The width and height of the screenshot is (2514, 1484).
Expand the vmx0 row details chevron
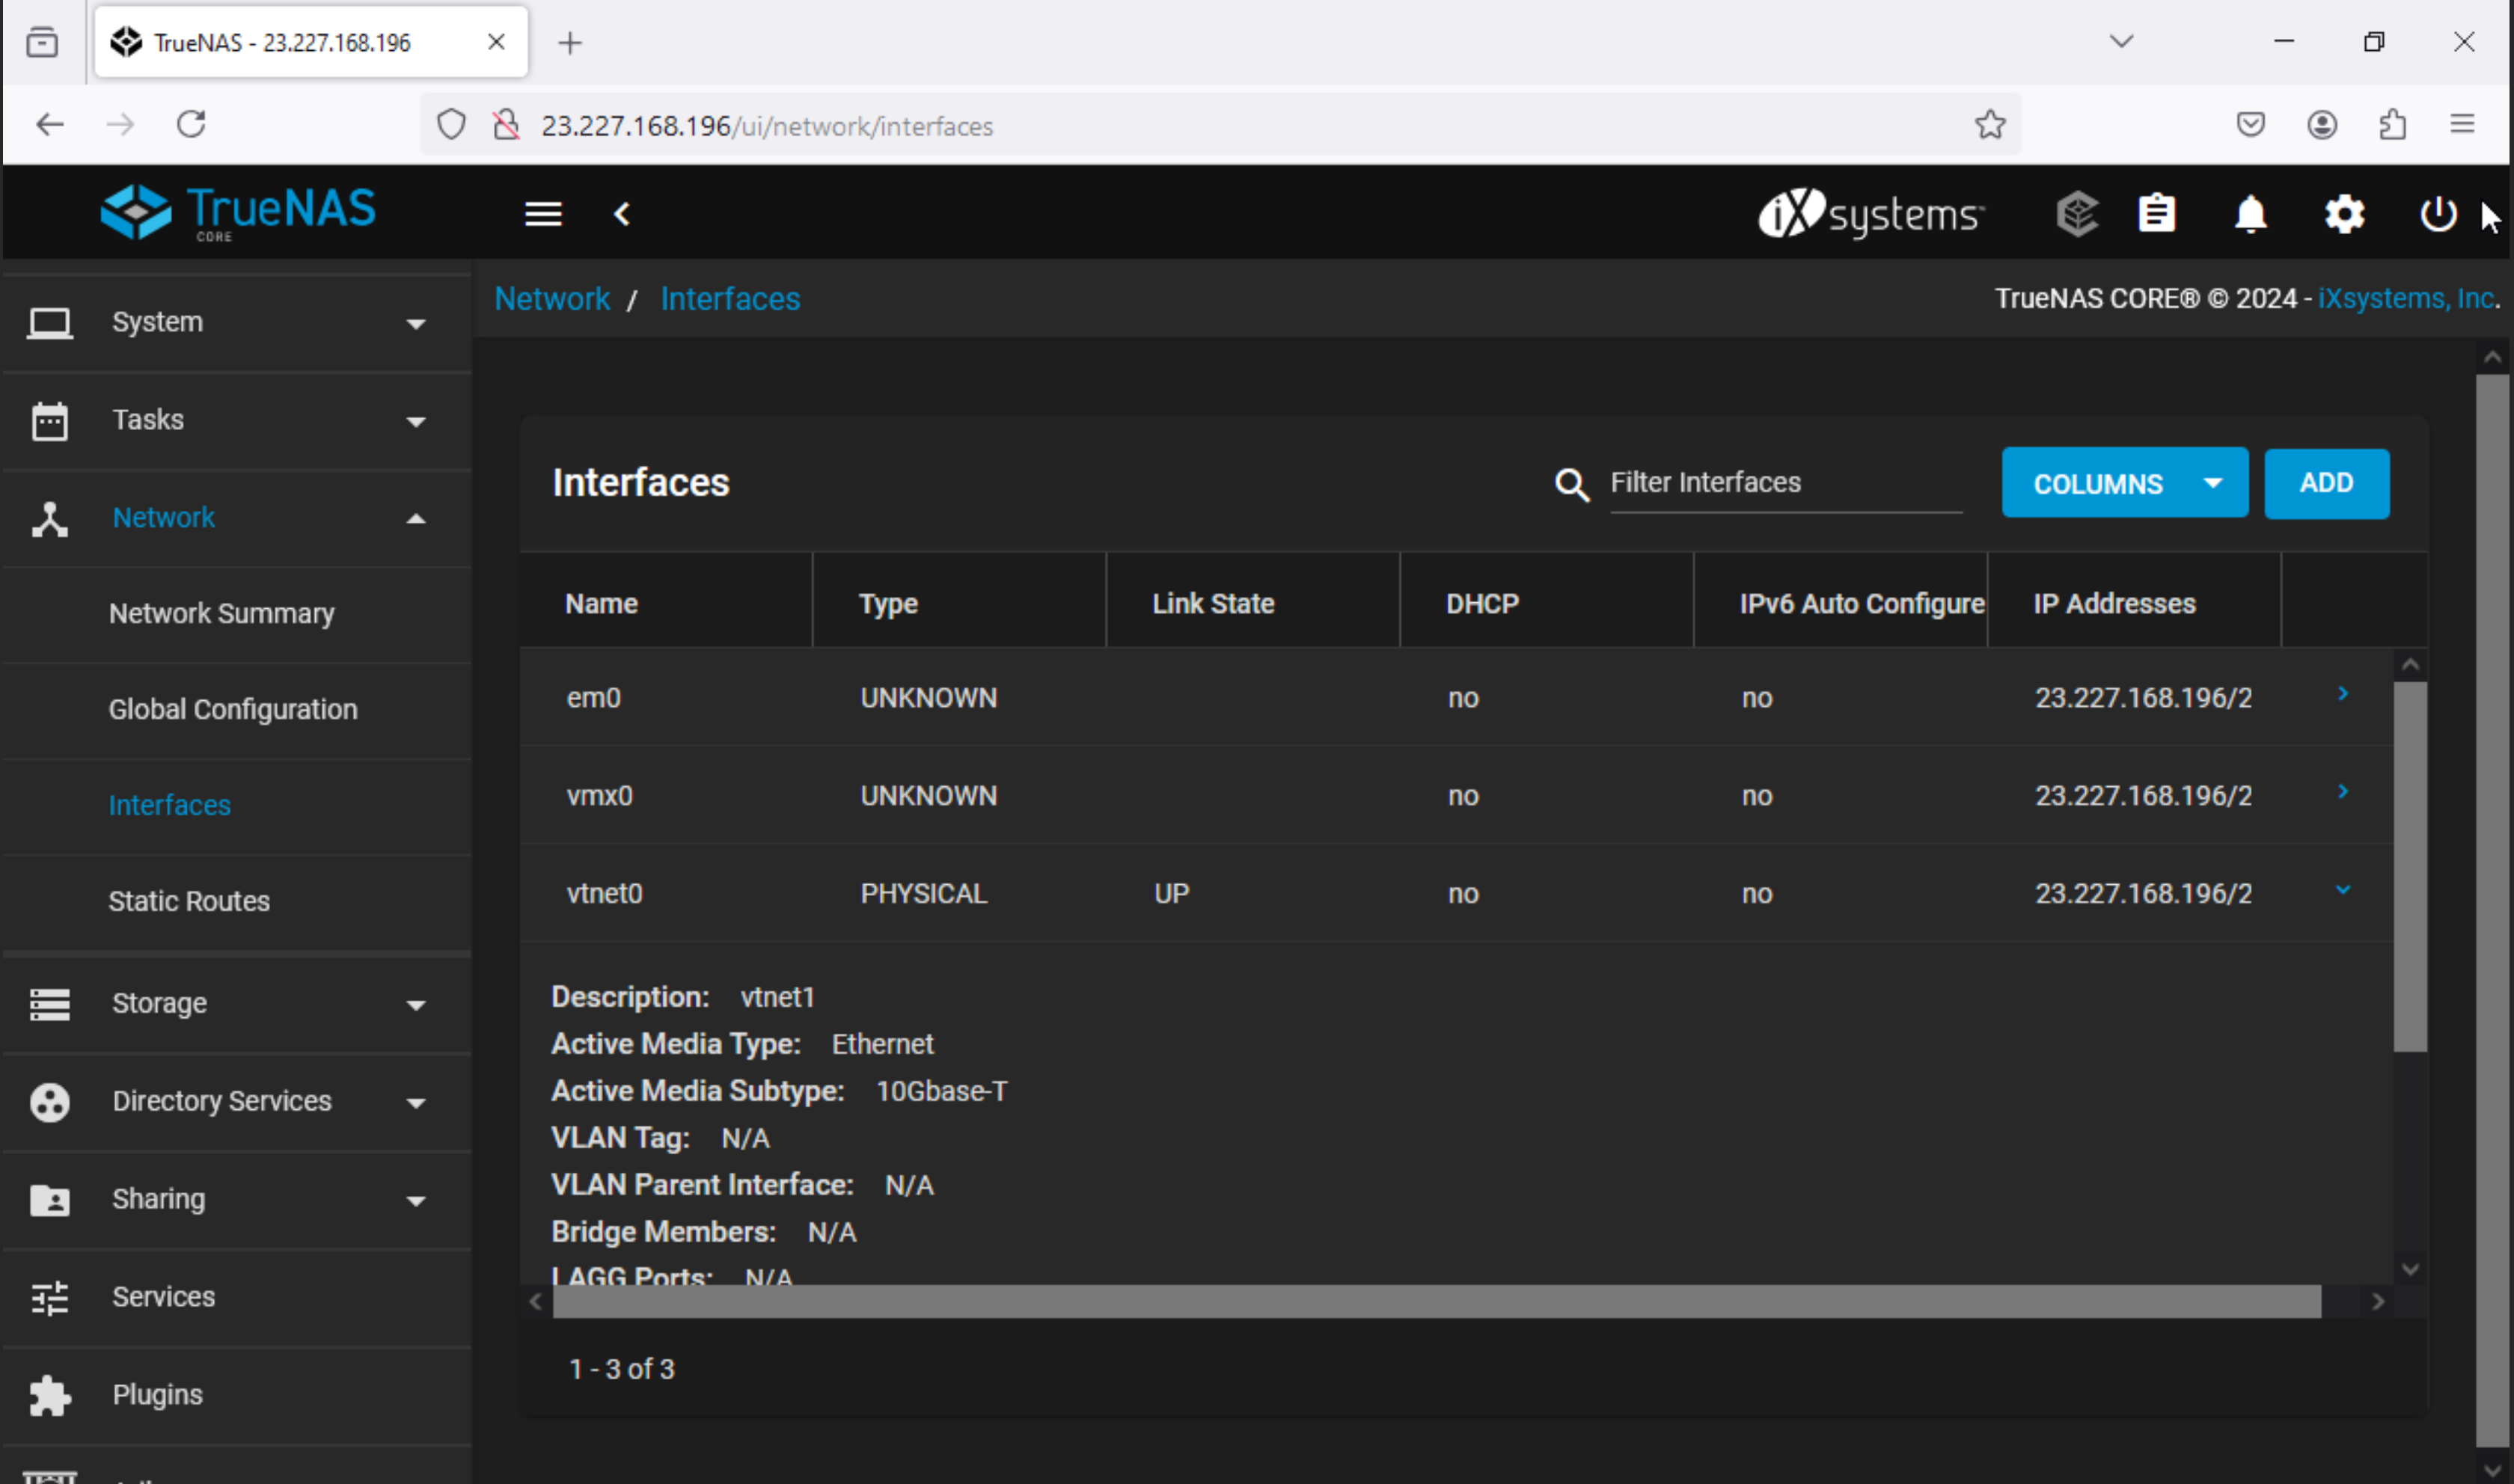tap(2342, 792)
